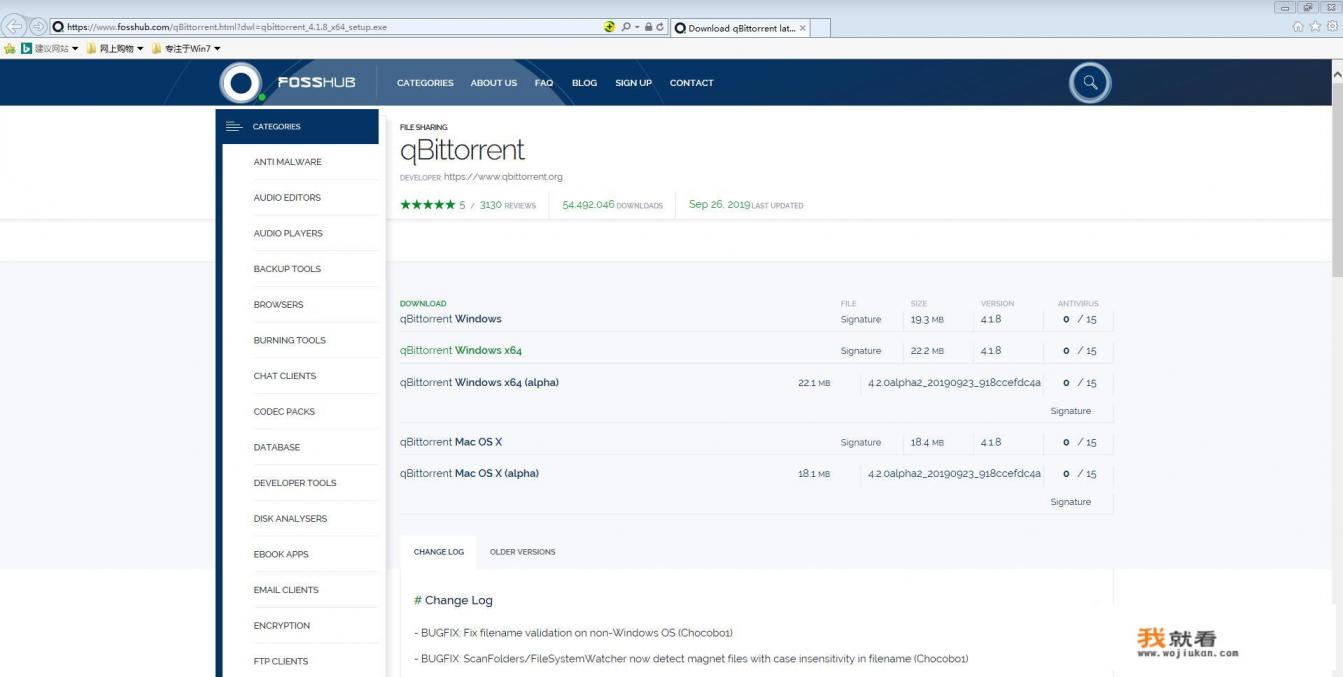
Task: Expand the 网上购物 favorites folder dropdown
Action: point(141,49)
